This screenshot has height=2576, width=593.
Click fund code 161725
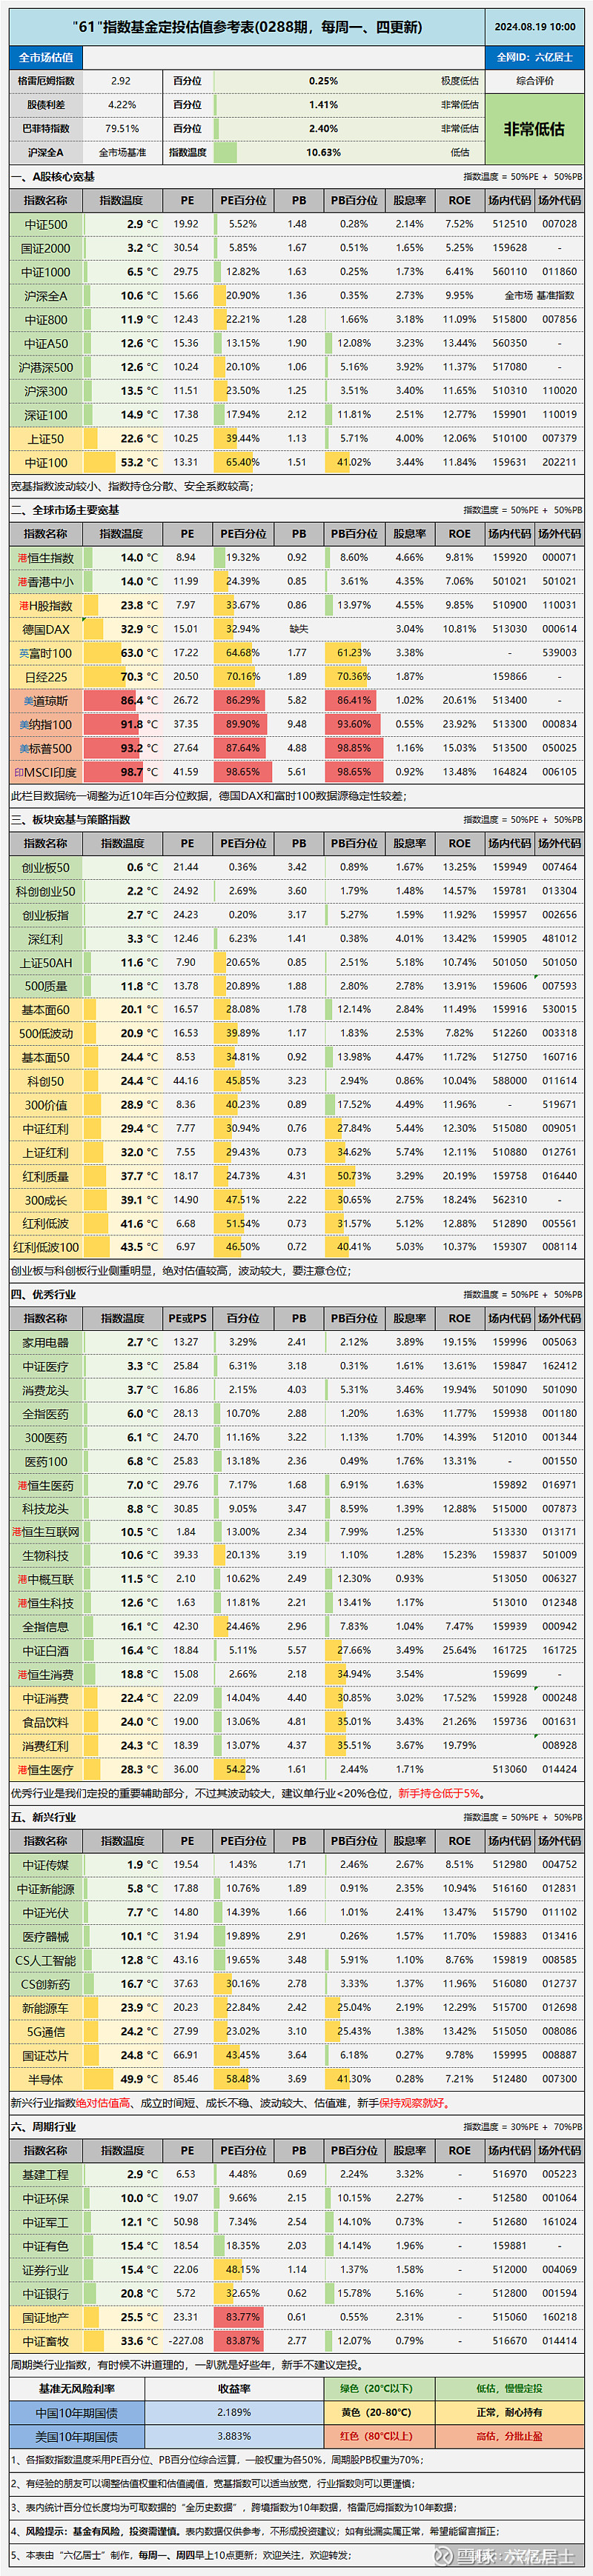[510, 1650]
